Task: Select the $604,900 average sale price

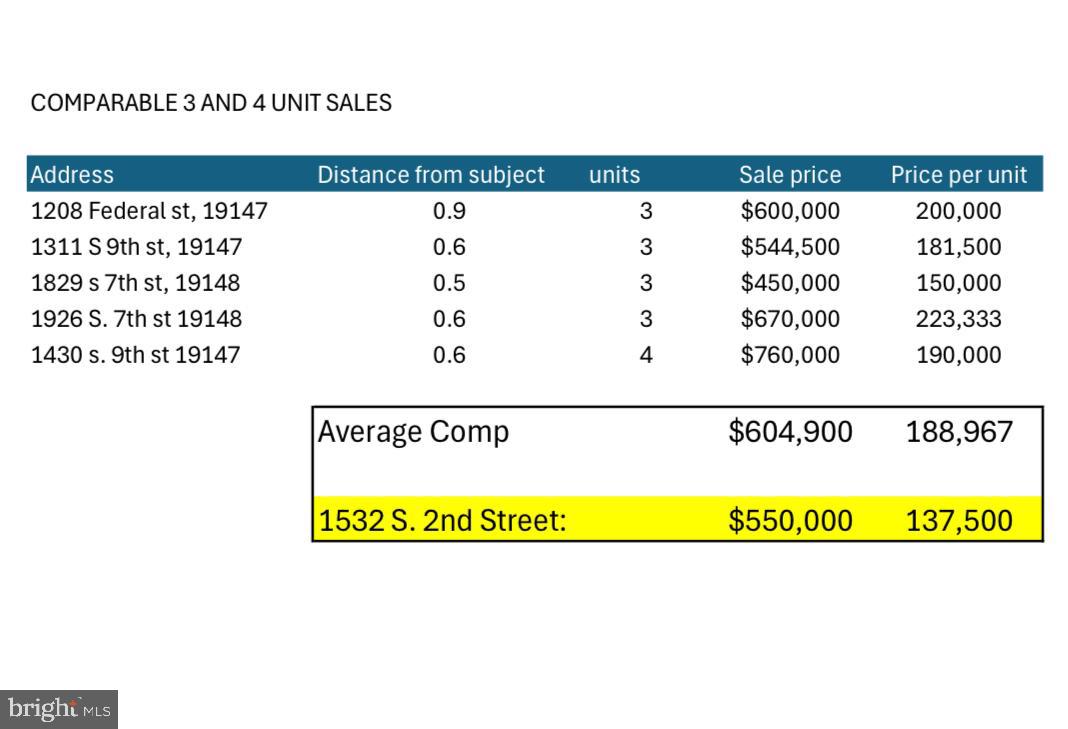Action: 790,432
